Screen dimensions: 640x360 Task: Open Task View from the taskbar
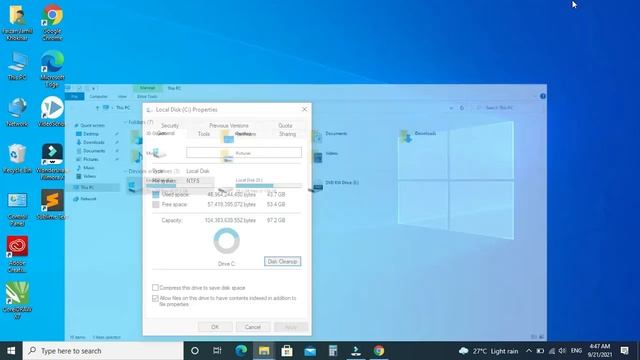click(x=217, y=351)
